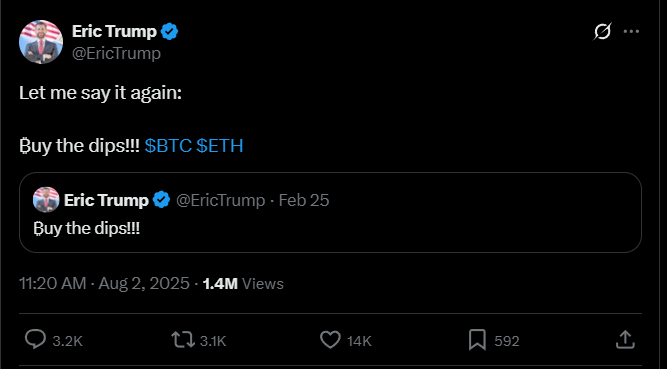The height and width of the screenshot is (369, 667).
Task: Click the blue verified badge beside Eric Trump
Action: click(x=169, y=31)
